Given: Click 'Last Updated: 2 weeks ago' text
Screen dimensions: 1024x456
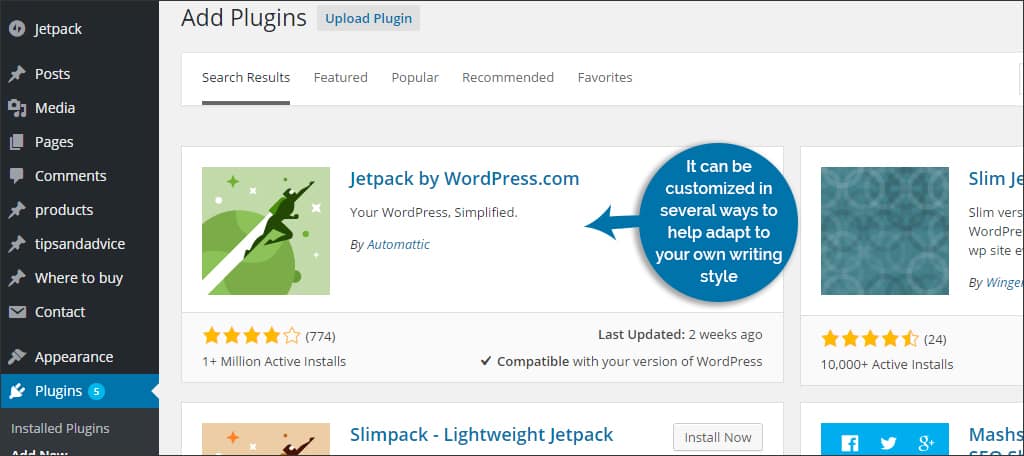Looking at the screenshot, I should click(680, 335).
